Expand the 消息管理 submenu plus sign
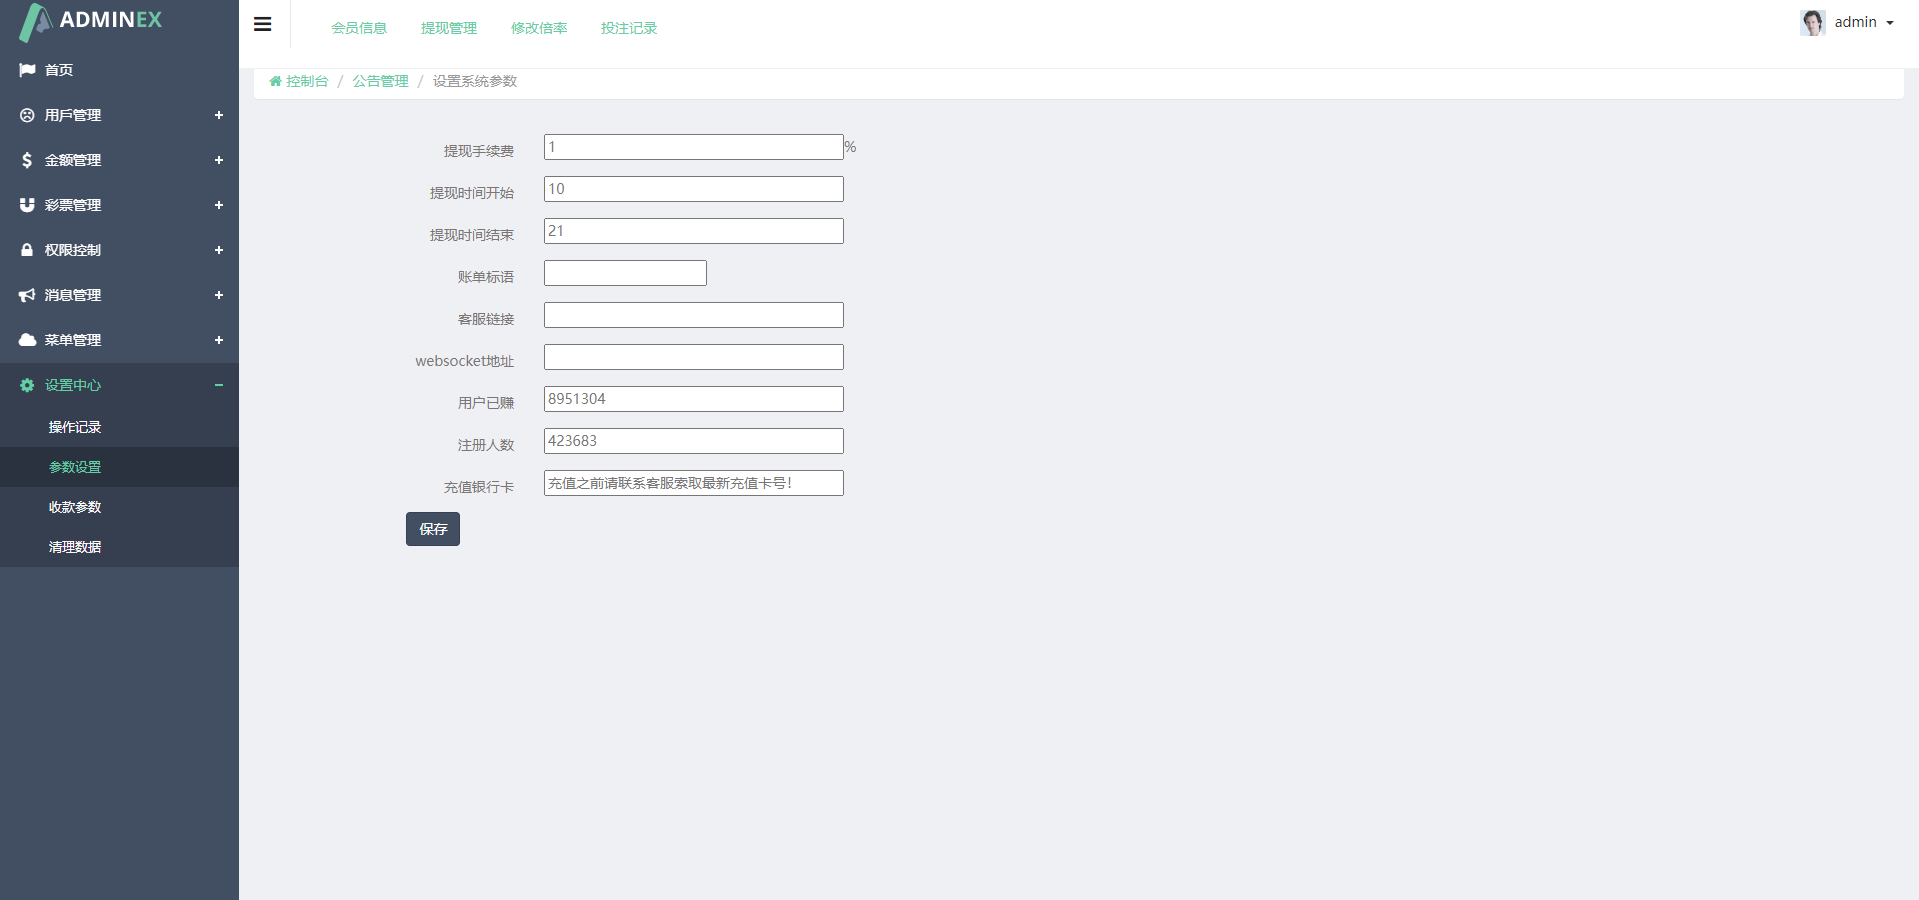 [x=219, y=295]
